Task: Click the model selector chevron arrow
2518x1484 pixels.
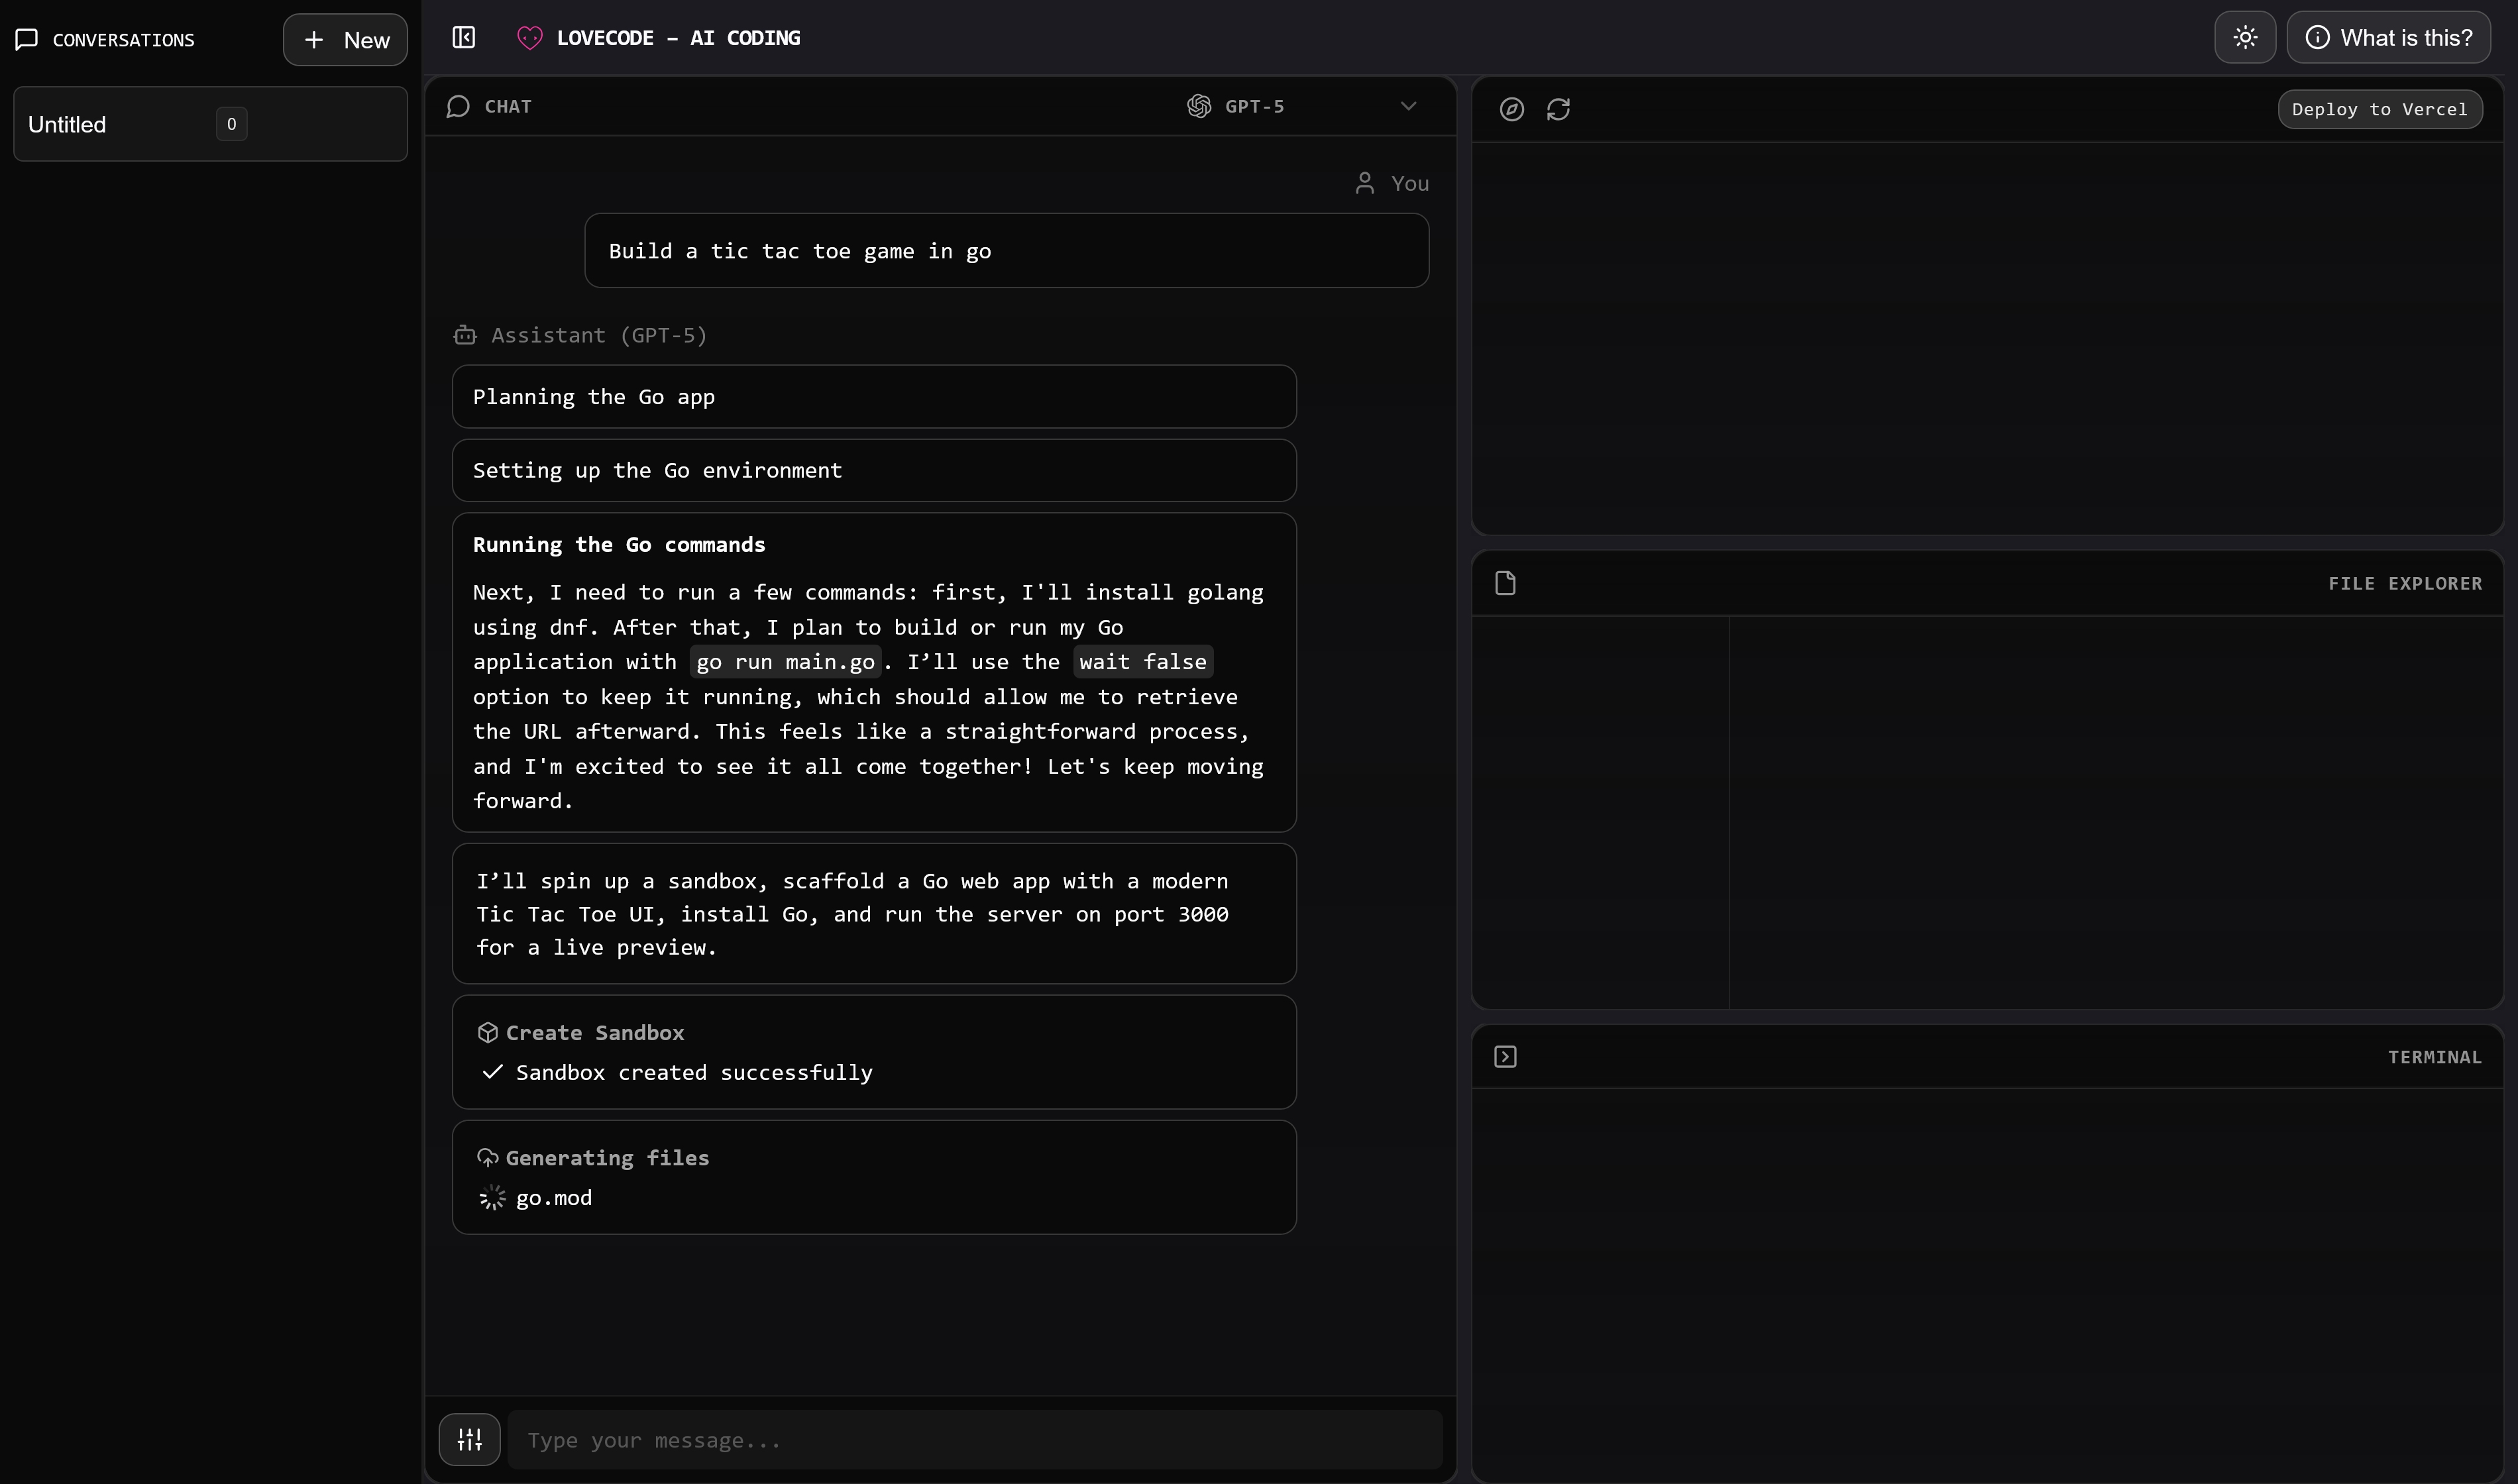Action: [1408, 106]
